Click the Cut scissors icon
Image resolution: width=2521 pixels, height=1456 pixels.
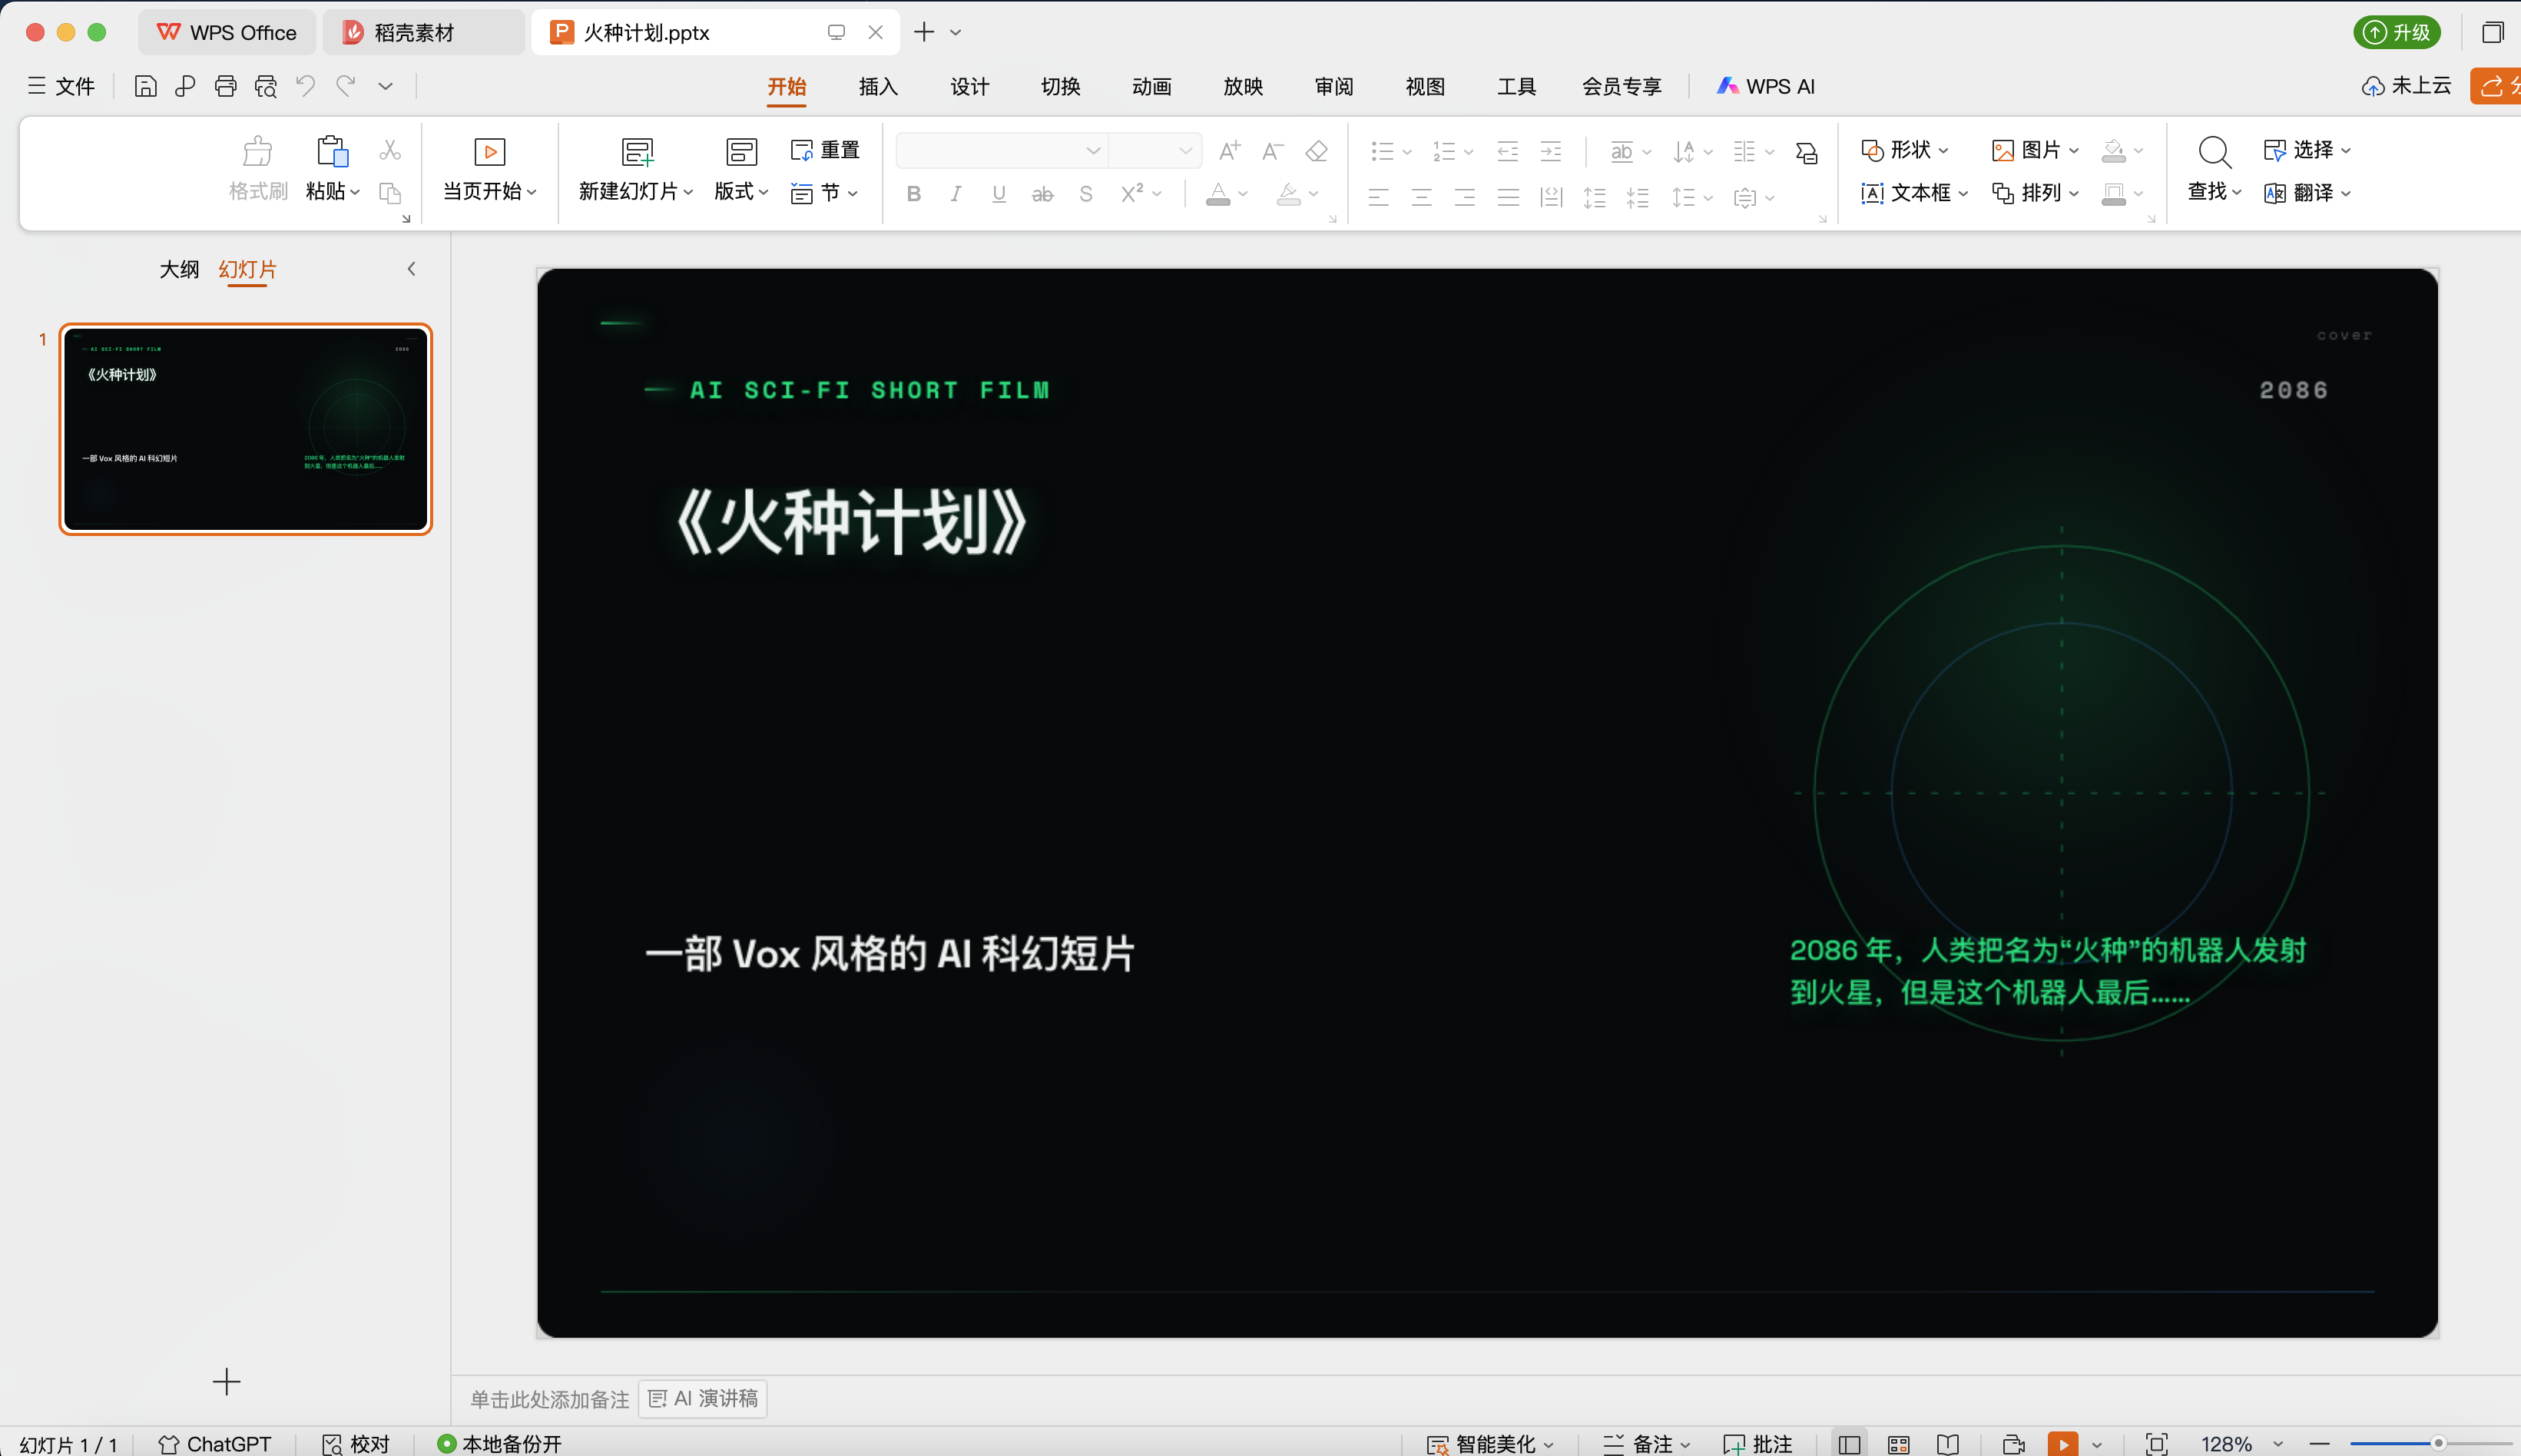390,150
